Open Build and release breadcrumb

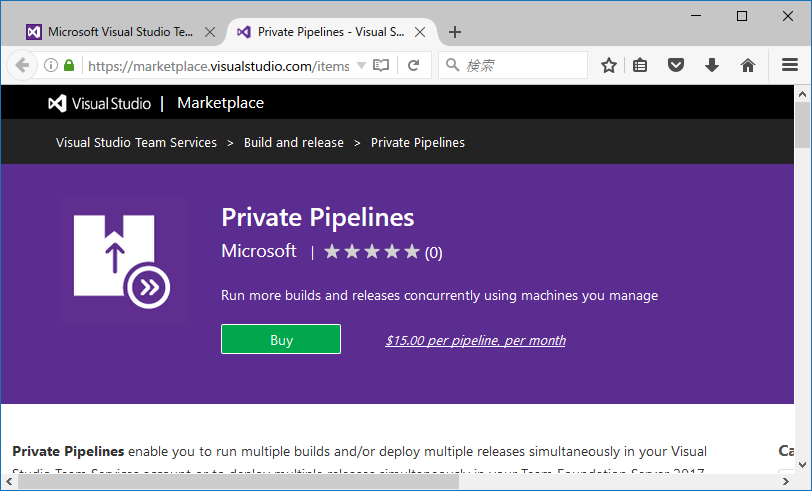point(294,142)
